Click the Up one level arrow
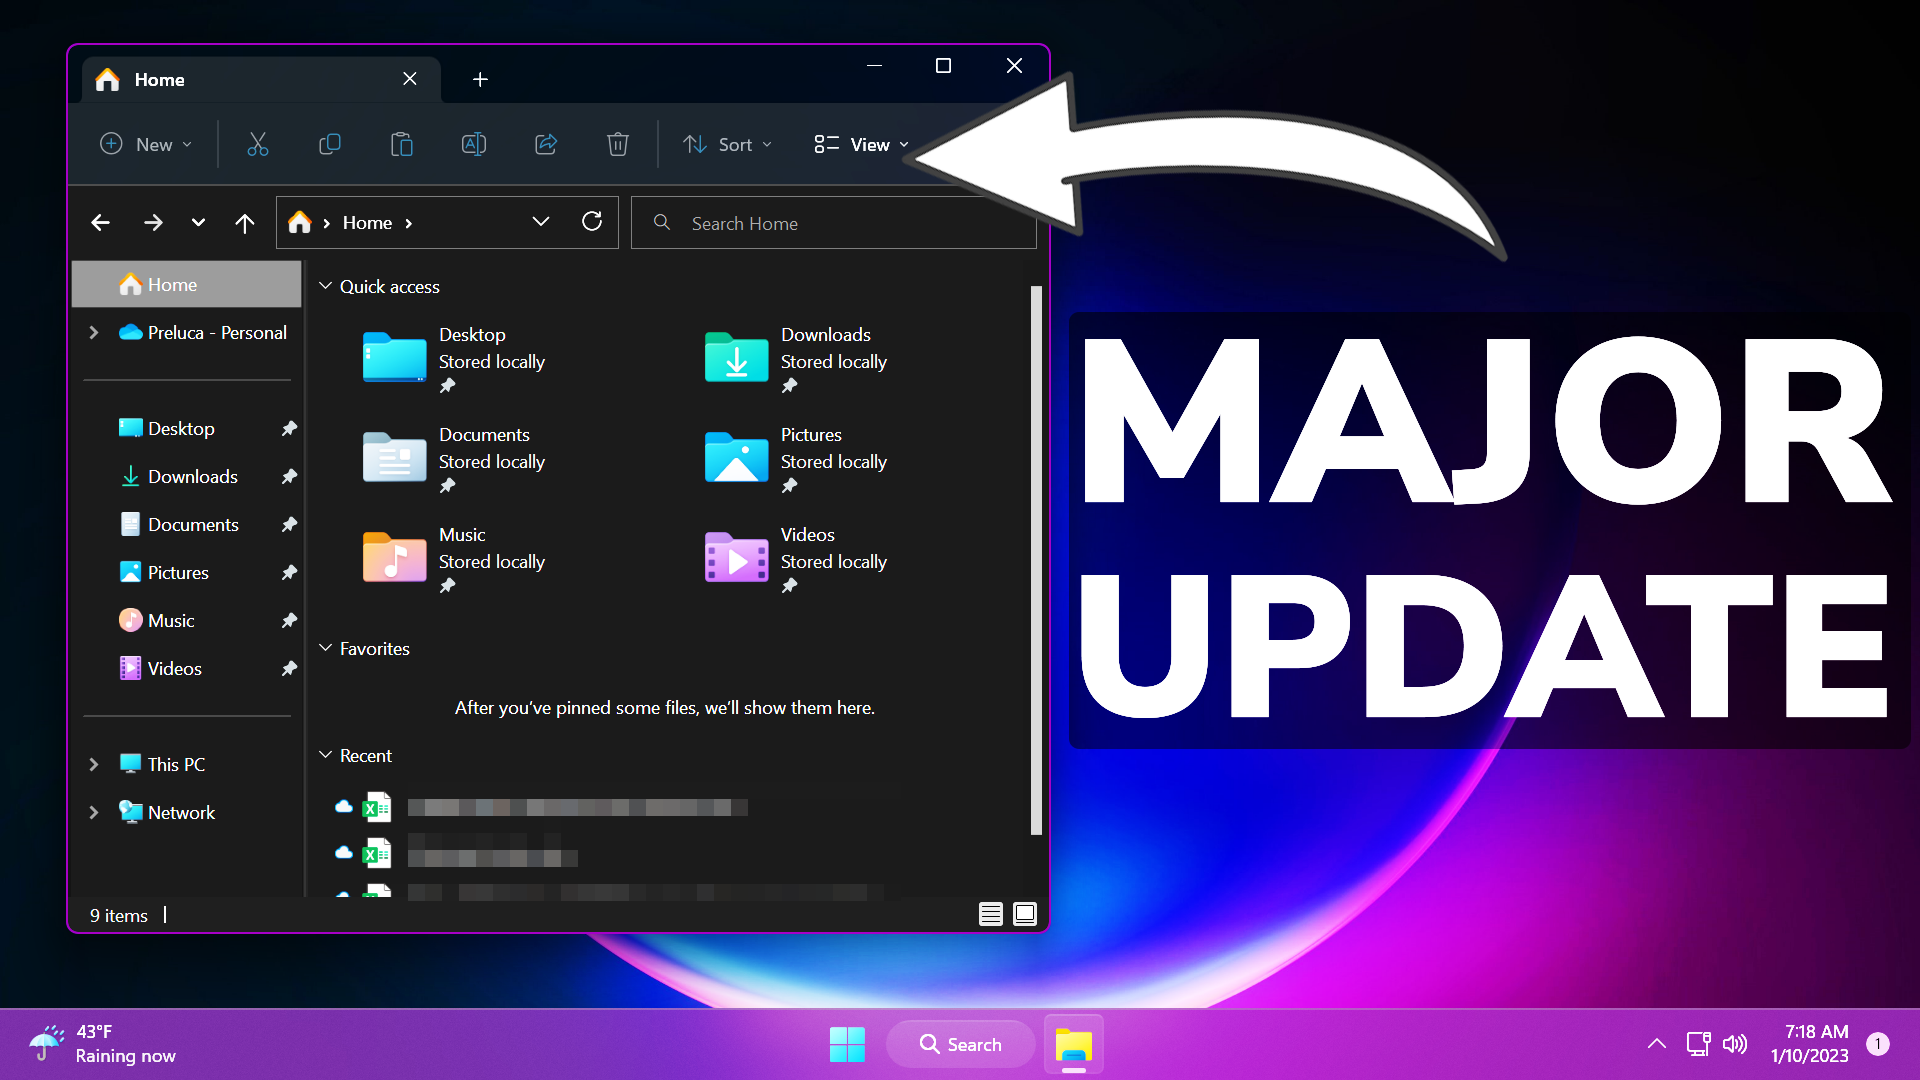 tap(244, 222)
